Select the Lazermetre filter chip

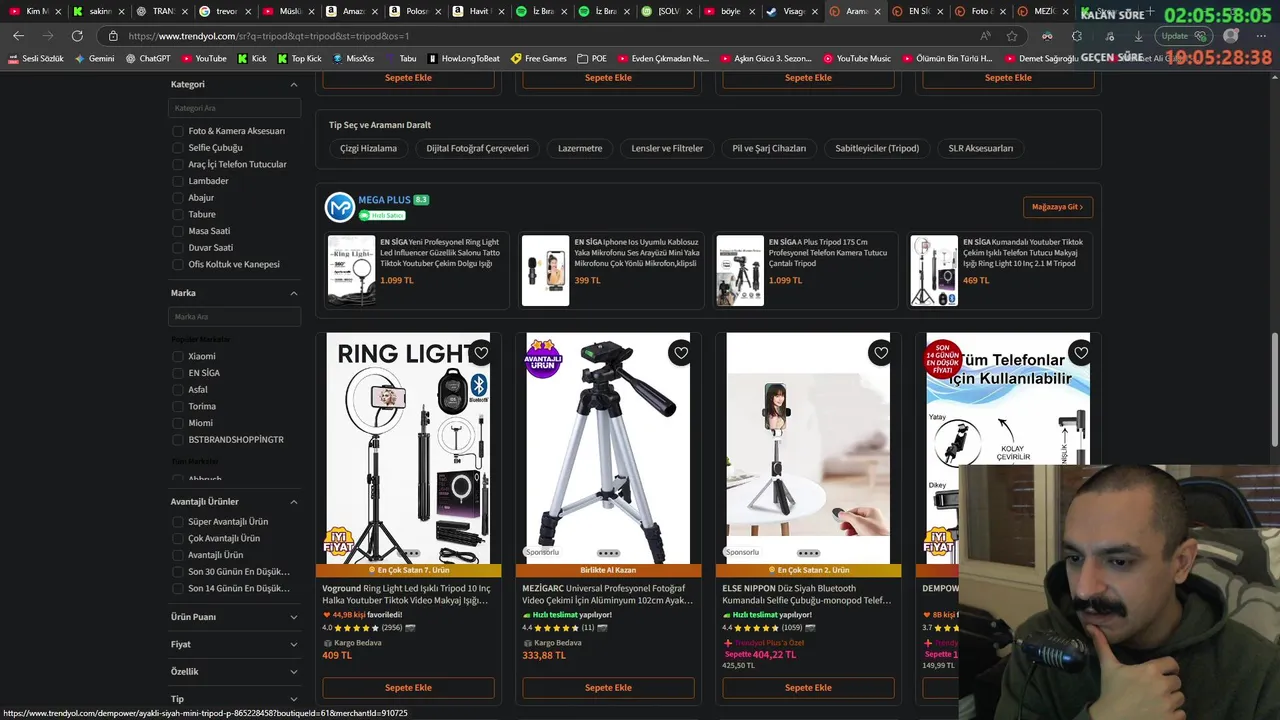(580, 148)
